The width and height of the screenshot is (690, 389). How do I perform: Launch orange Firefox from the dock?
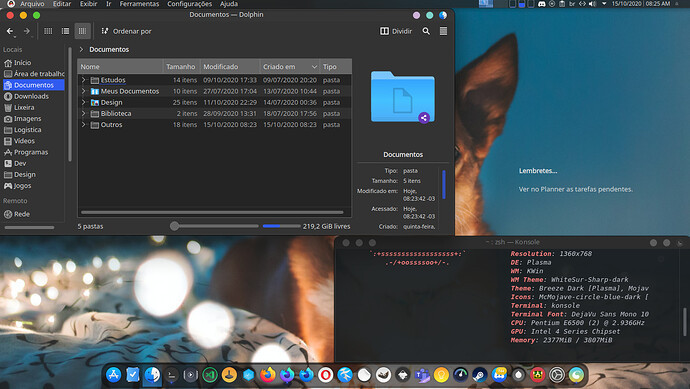click(268, 375)
